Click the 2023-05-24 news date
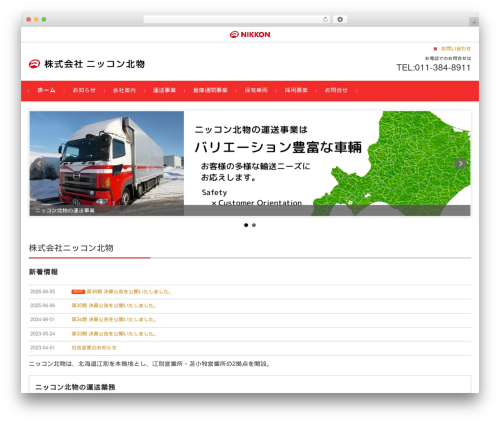Image resolution: width=500 pixels, height=423 pixels. tap(42, 334)
